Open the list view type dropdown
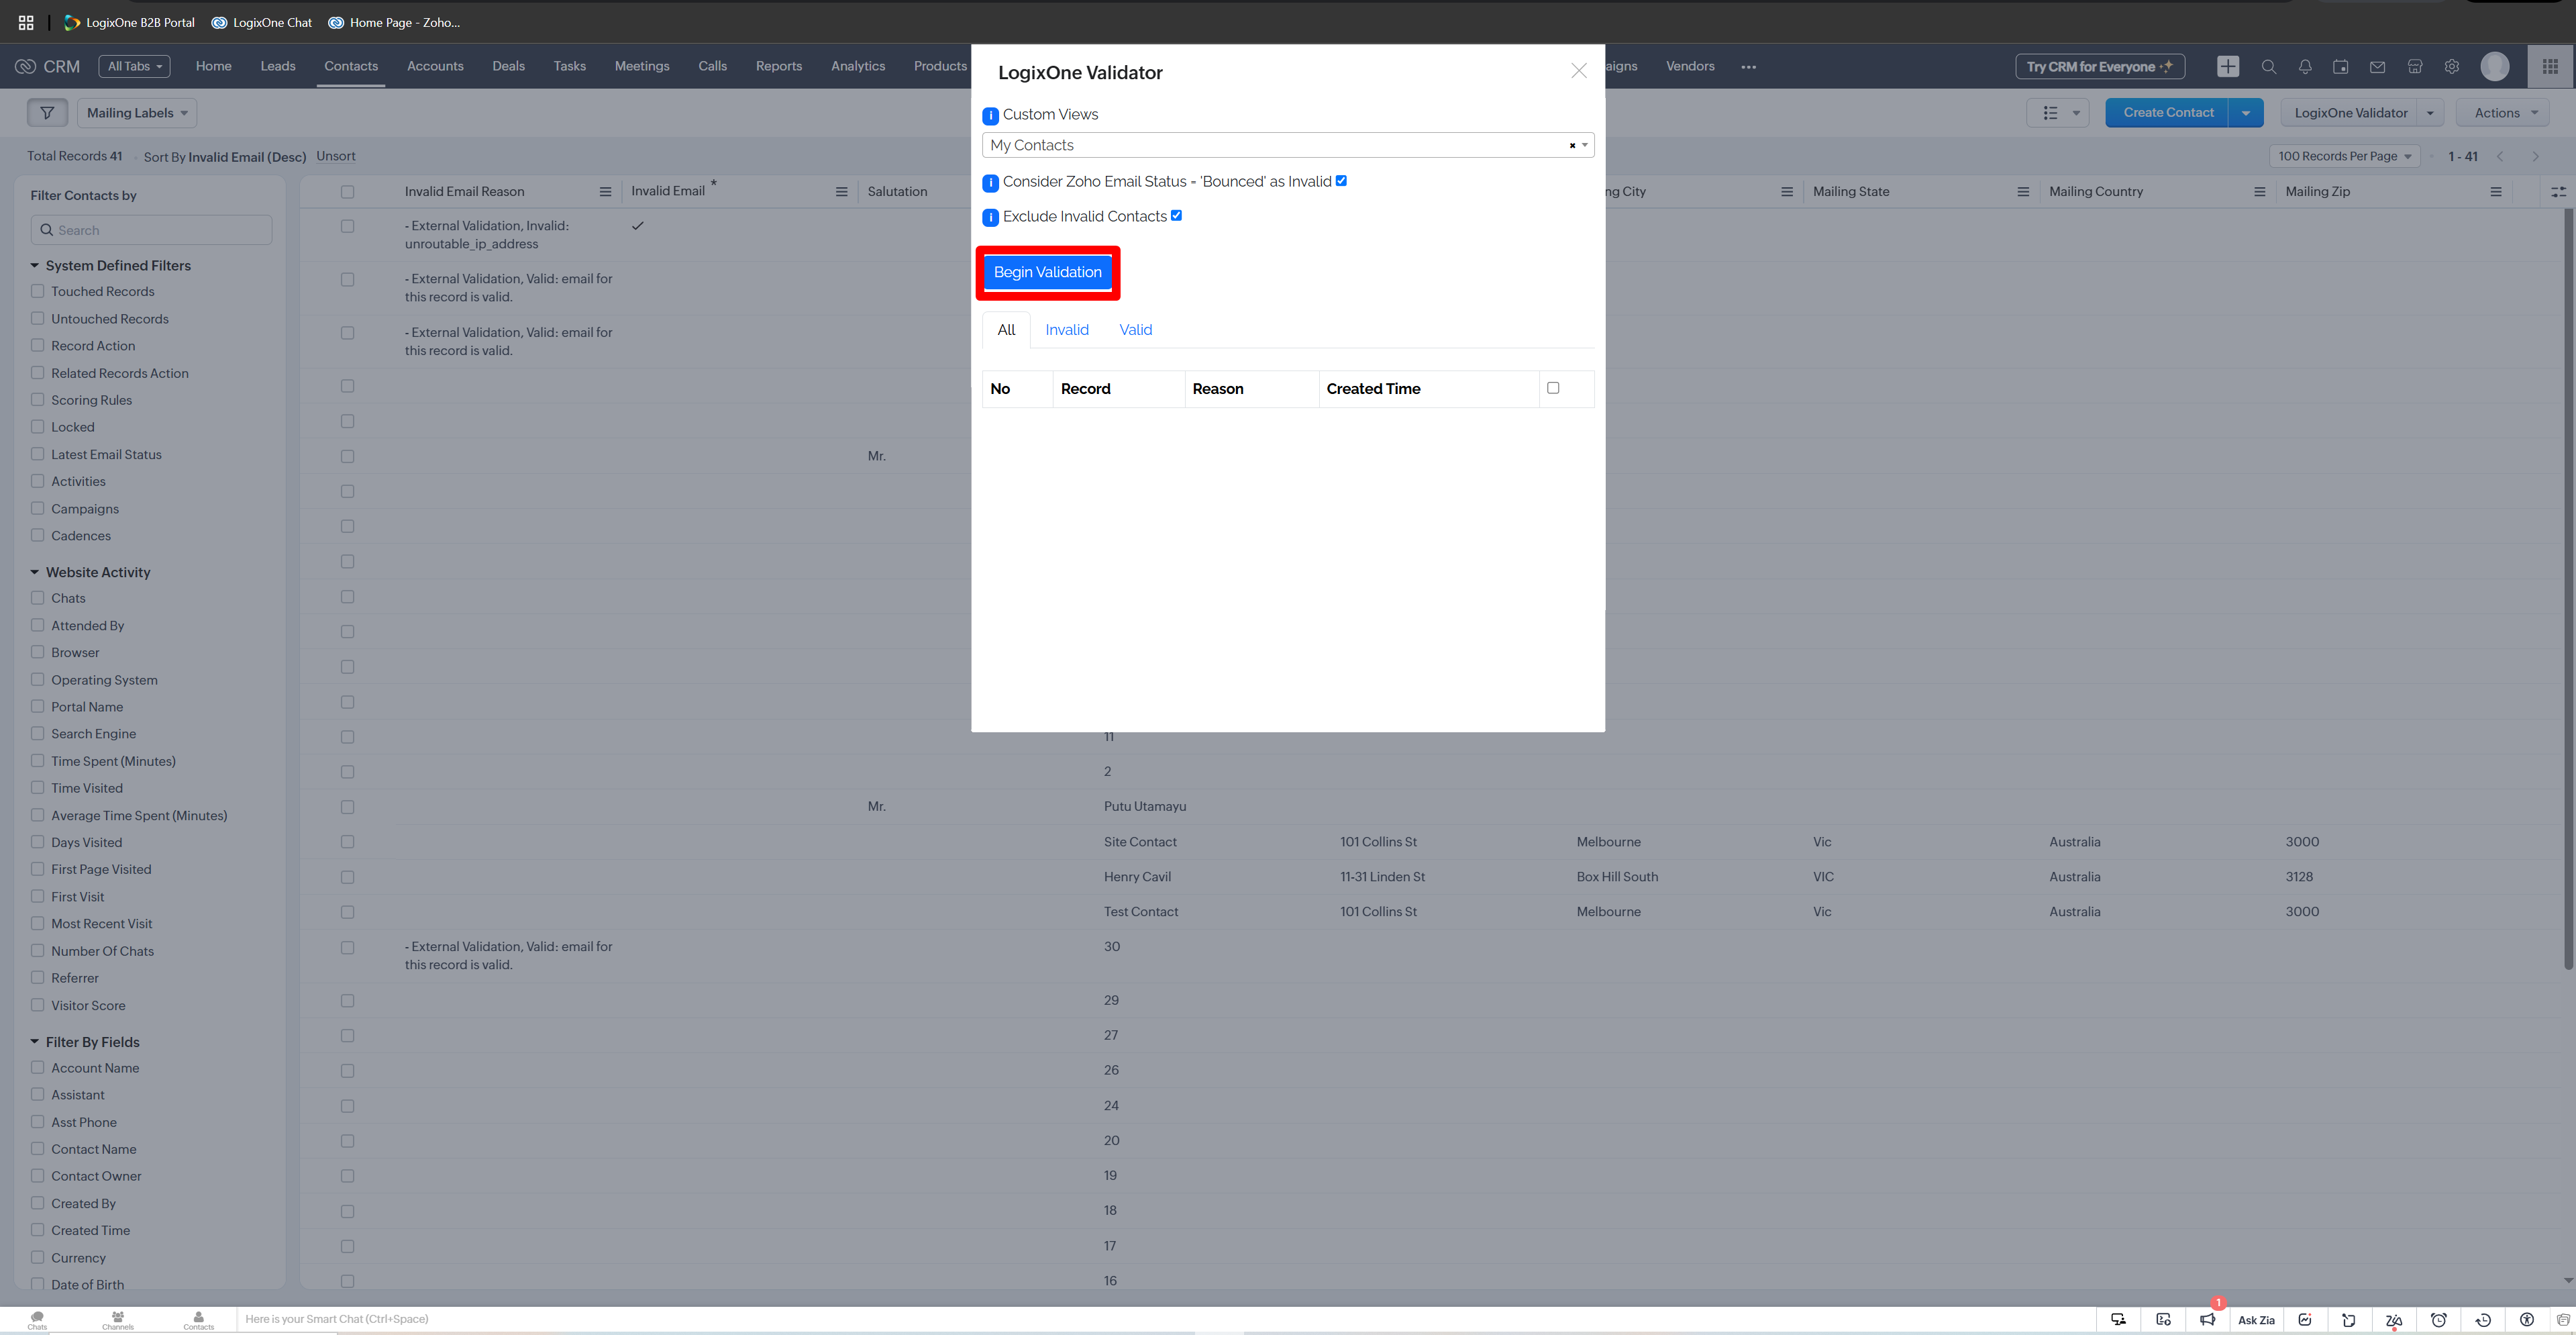2576x1335 pixels. (x=2057, y=113)
